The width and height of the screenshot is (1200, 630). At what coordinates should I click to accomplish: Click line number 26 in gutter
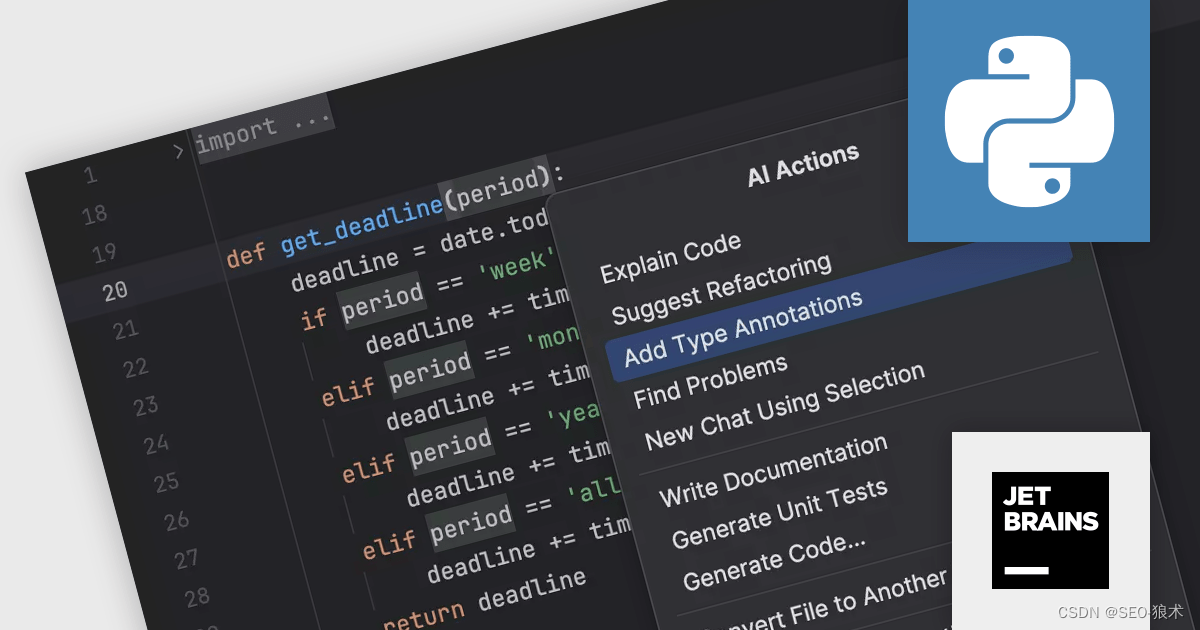point(177,520)
